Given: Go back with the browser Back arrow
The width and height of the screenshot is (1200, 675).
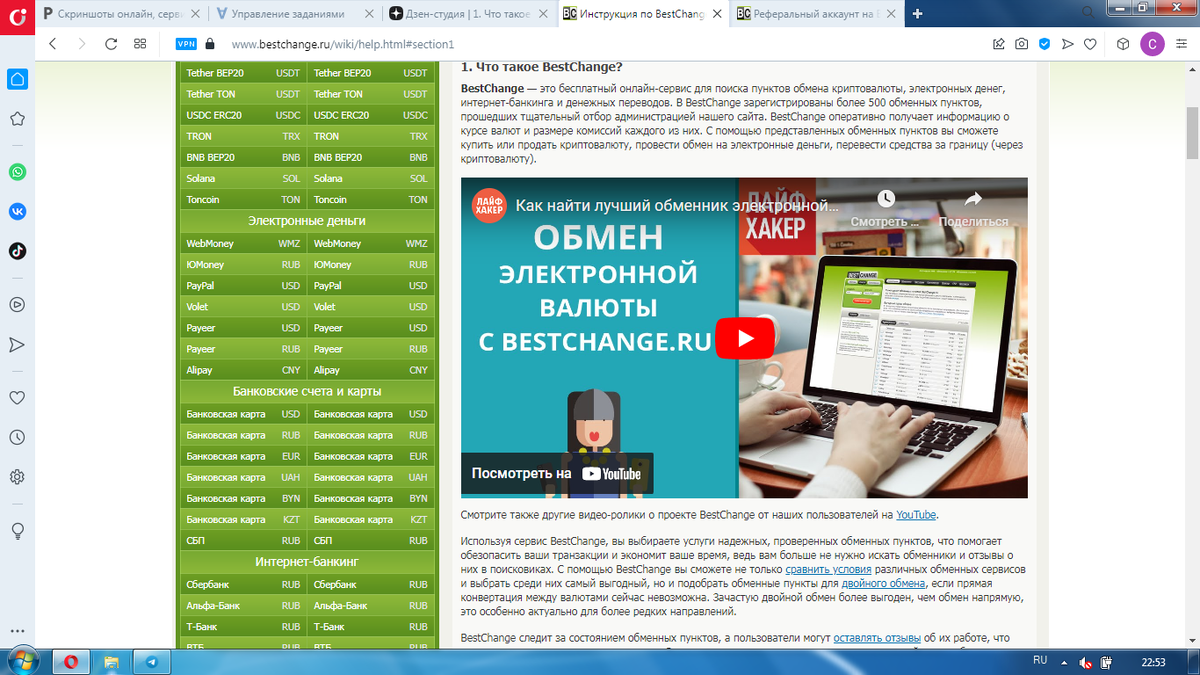Looking at the screenshot, I should coord(53,44).
